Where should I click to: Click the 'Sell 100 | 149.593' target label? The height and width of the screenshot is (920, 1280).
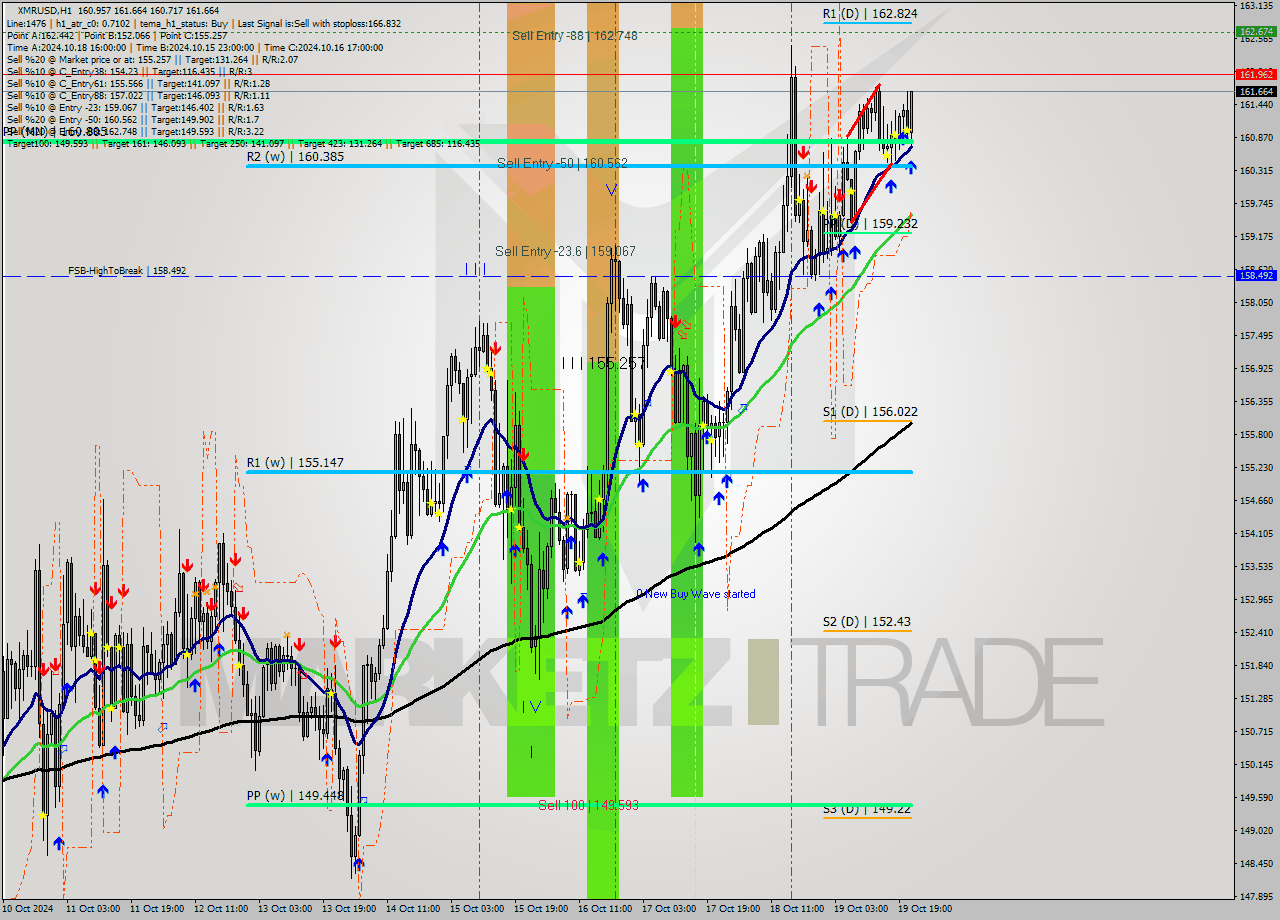[x=588, y=804]
